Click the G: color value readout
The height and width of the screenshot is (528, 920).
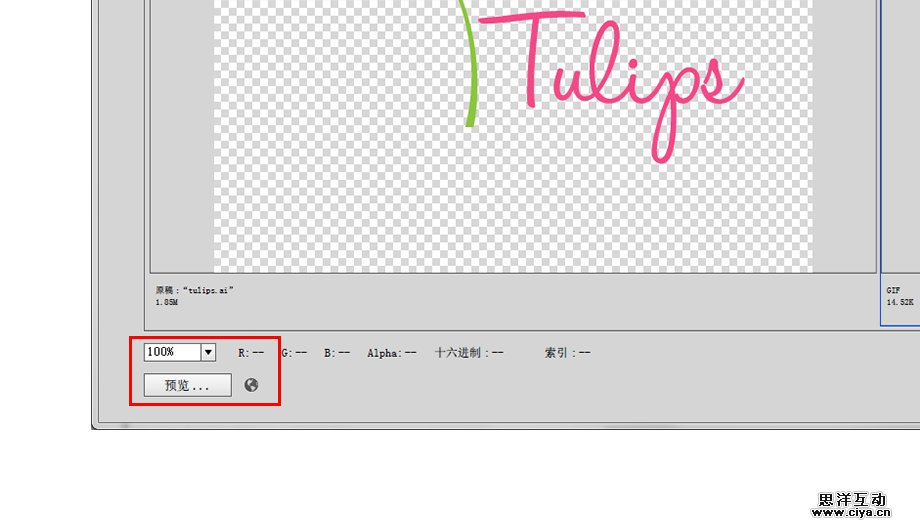click(294, 353)
